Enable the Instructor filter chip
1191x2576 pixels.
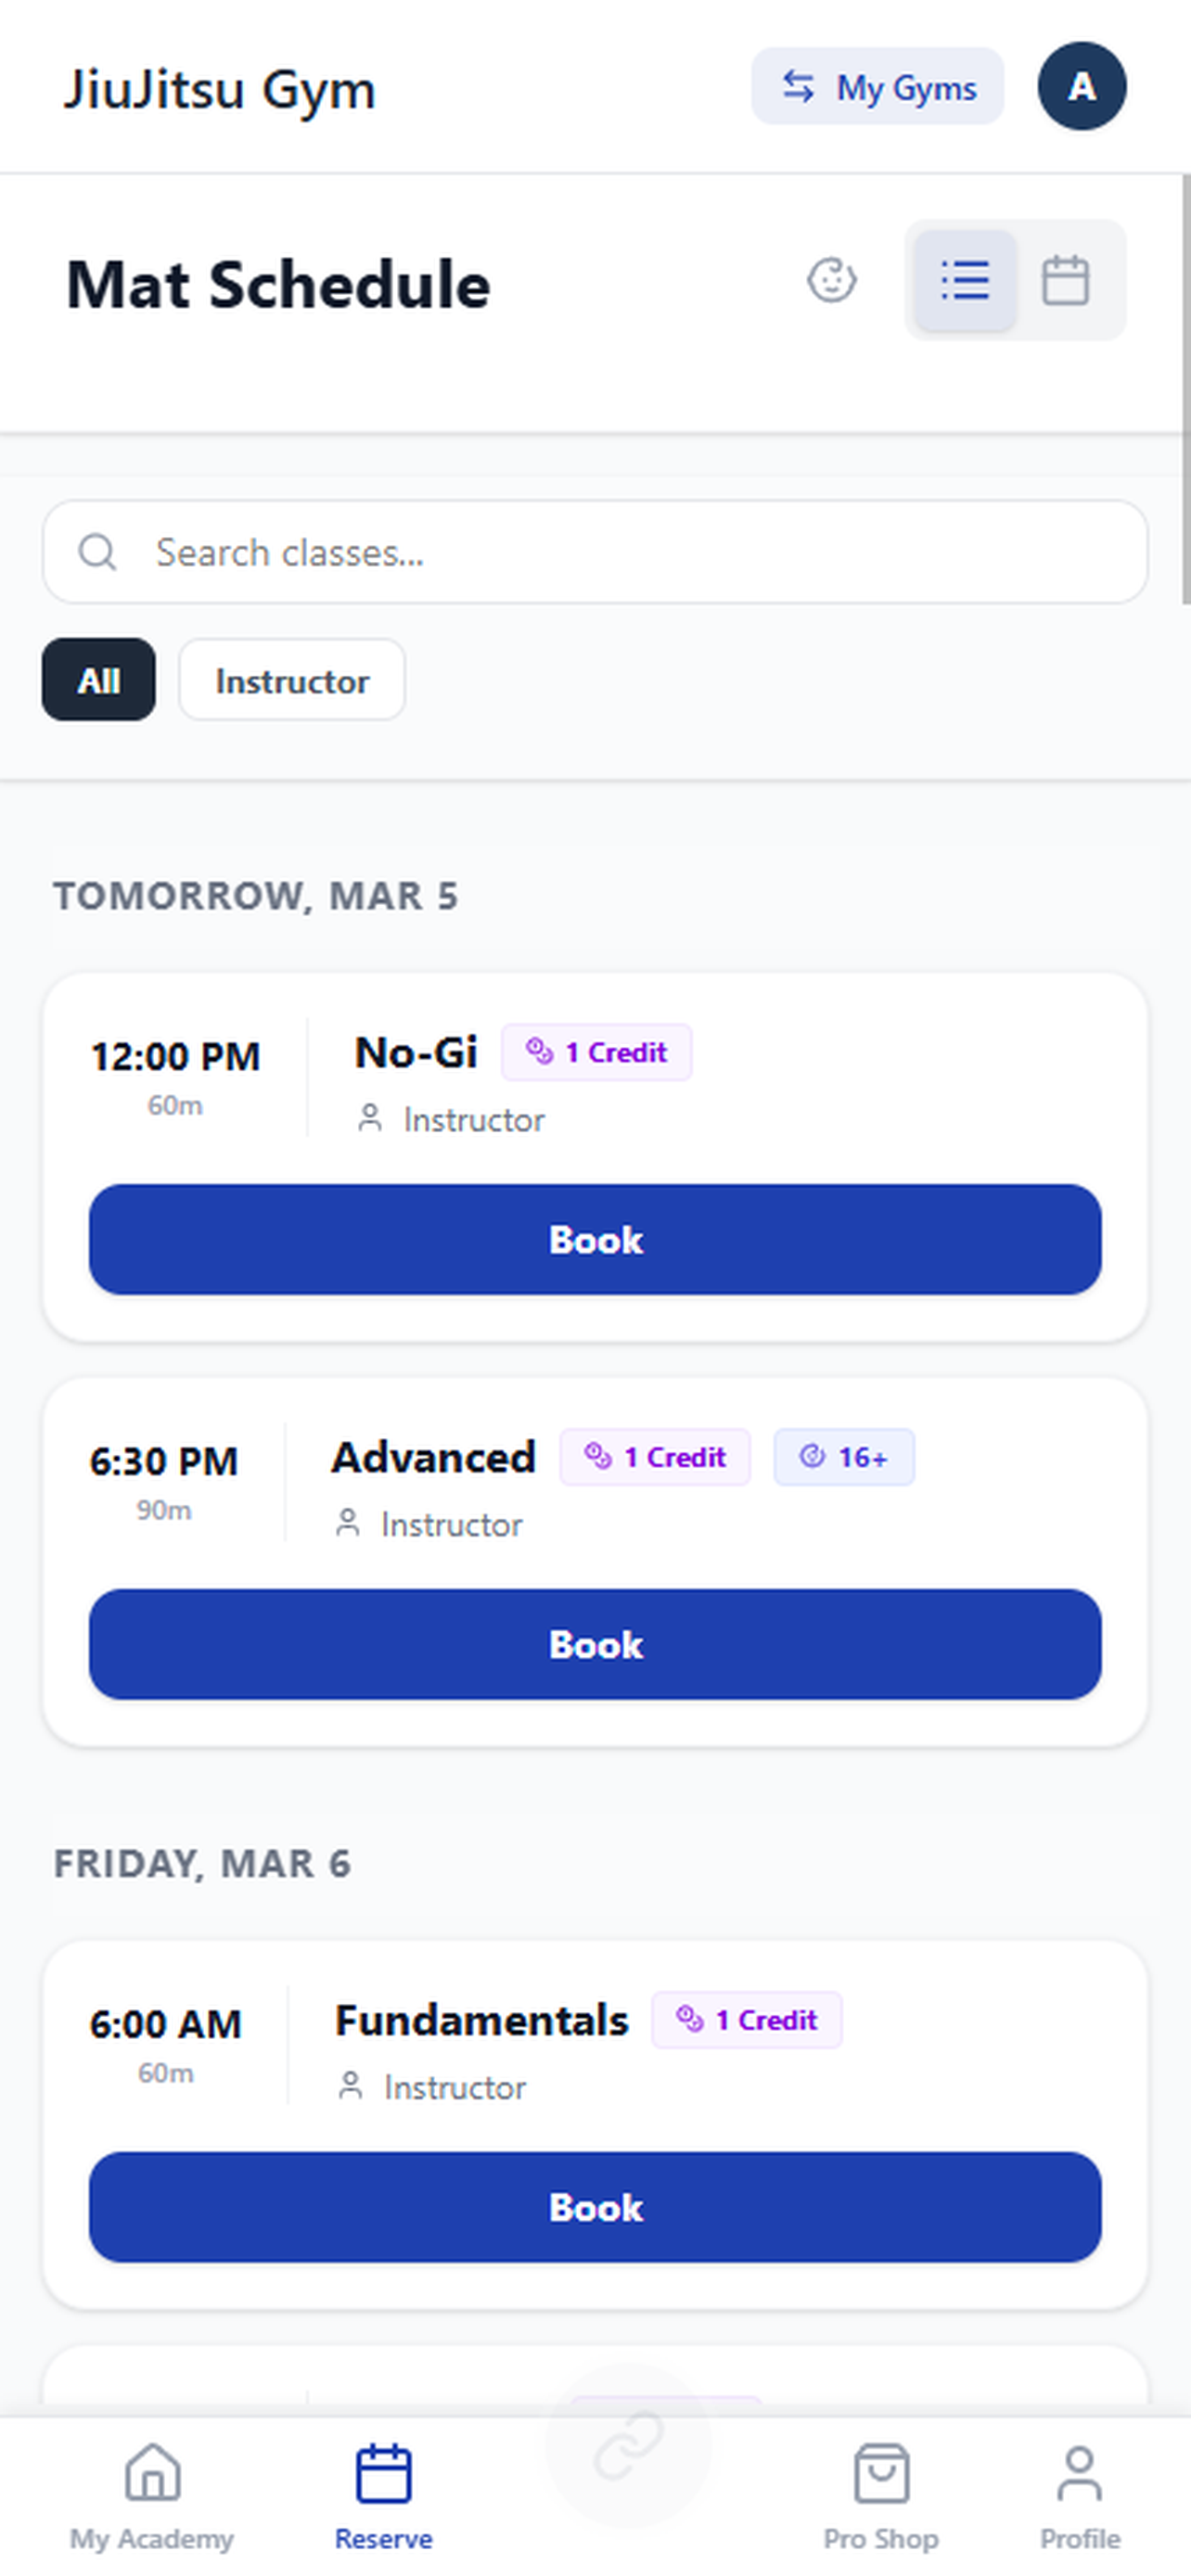click(291, 681)
